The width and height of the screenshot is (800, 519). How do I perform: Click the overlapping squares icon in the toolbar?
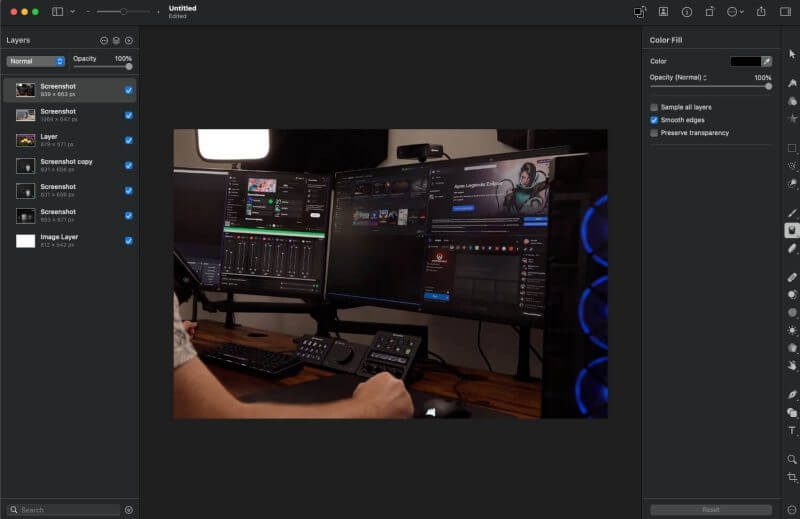point(639,12)
